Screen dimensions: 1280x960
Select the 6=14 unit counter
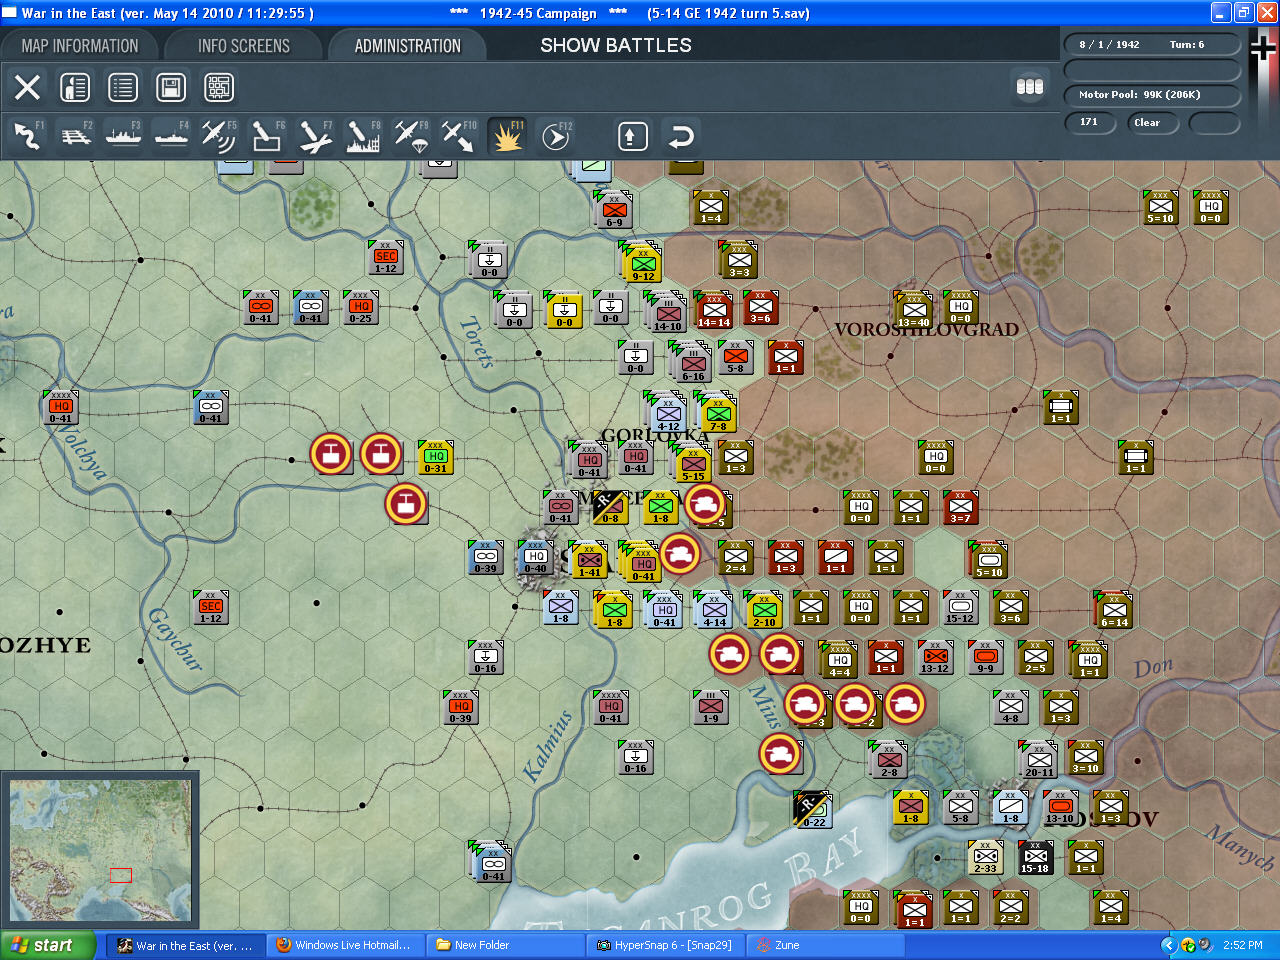(x=1114, y=610)
